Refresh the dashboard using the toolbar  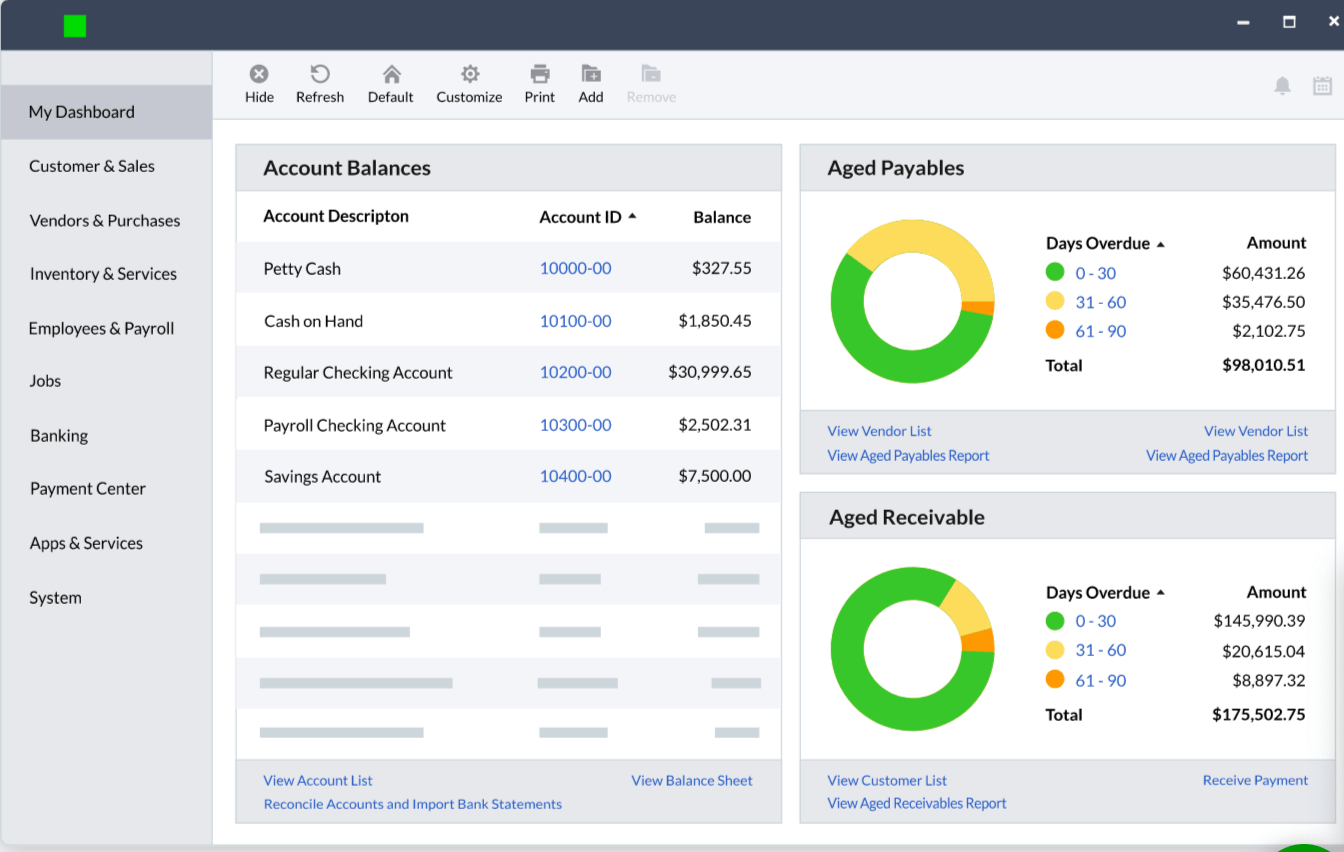coord(320,75)
